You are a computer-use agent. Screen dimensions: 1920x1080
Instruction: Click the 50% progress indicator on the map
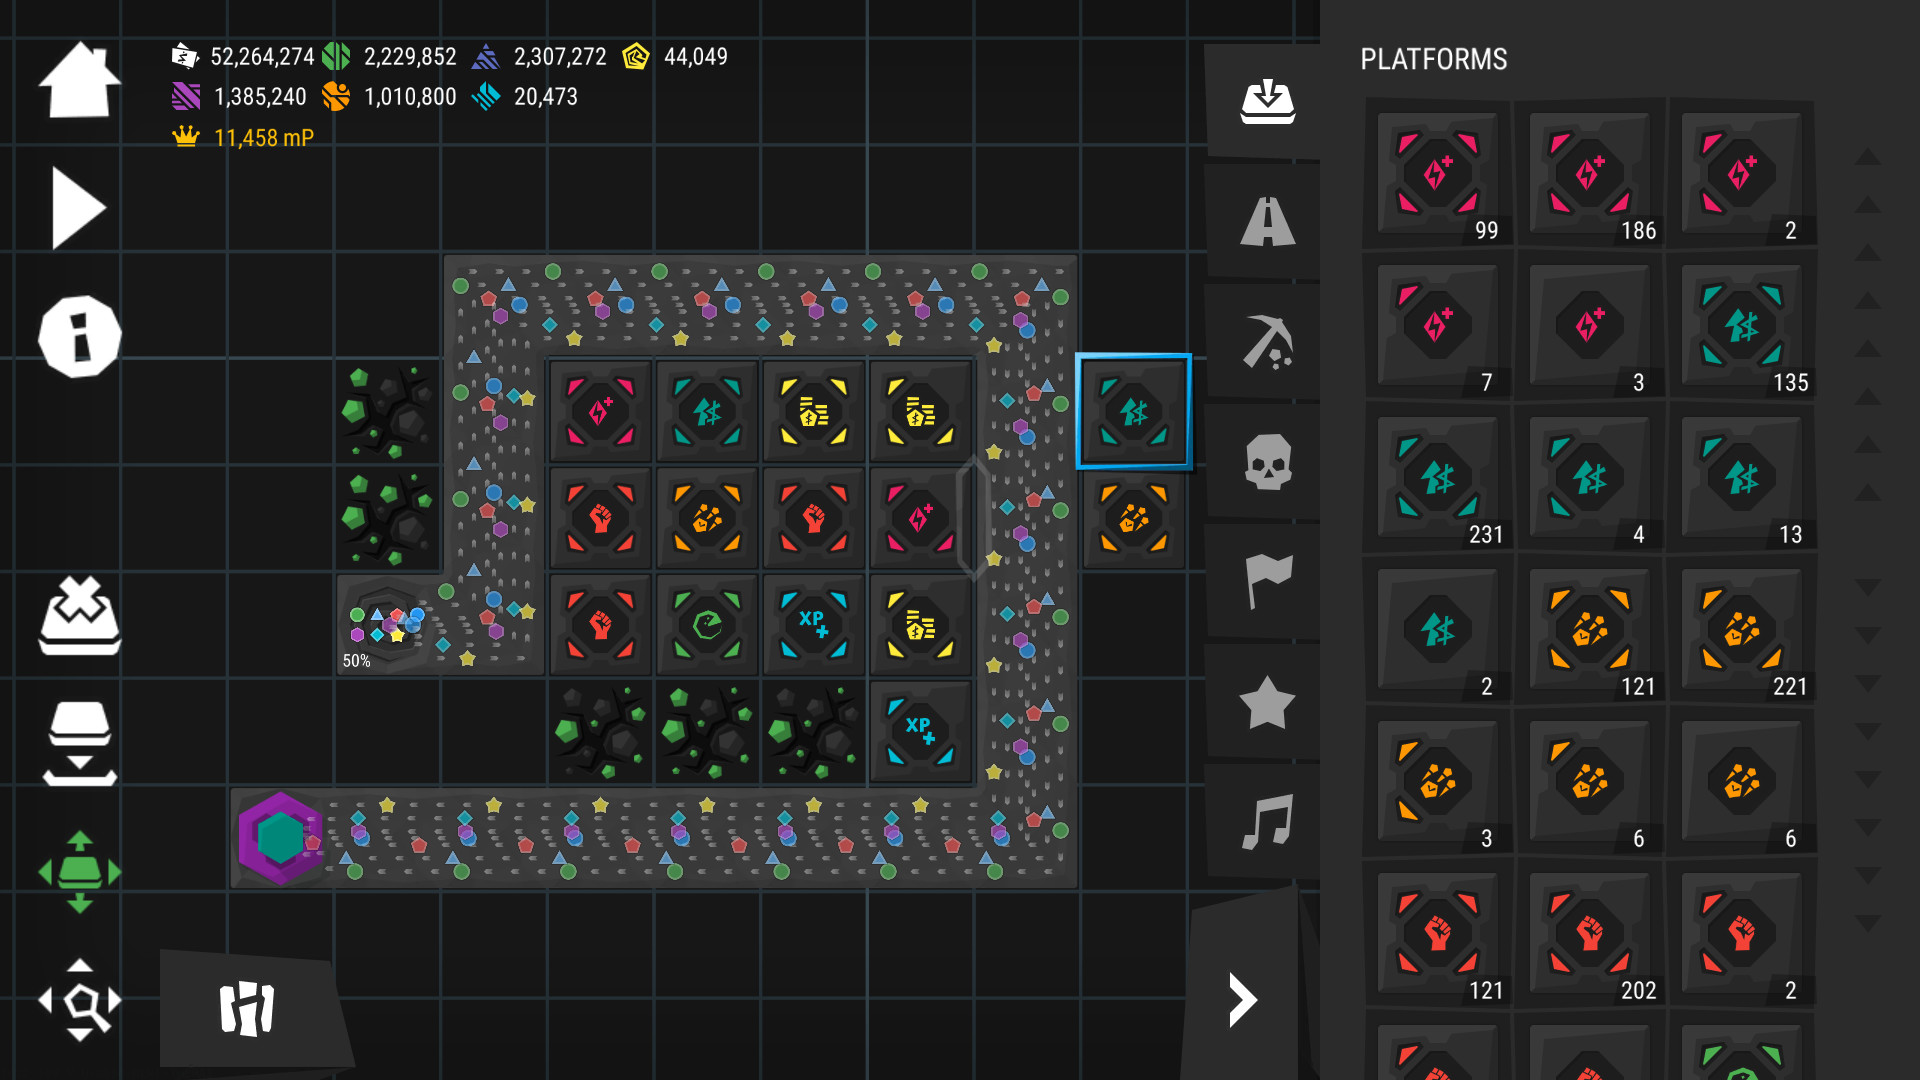357,660
